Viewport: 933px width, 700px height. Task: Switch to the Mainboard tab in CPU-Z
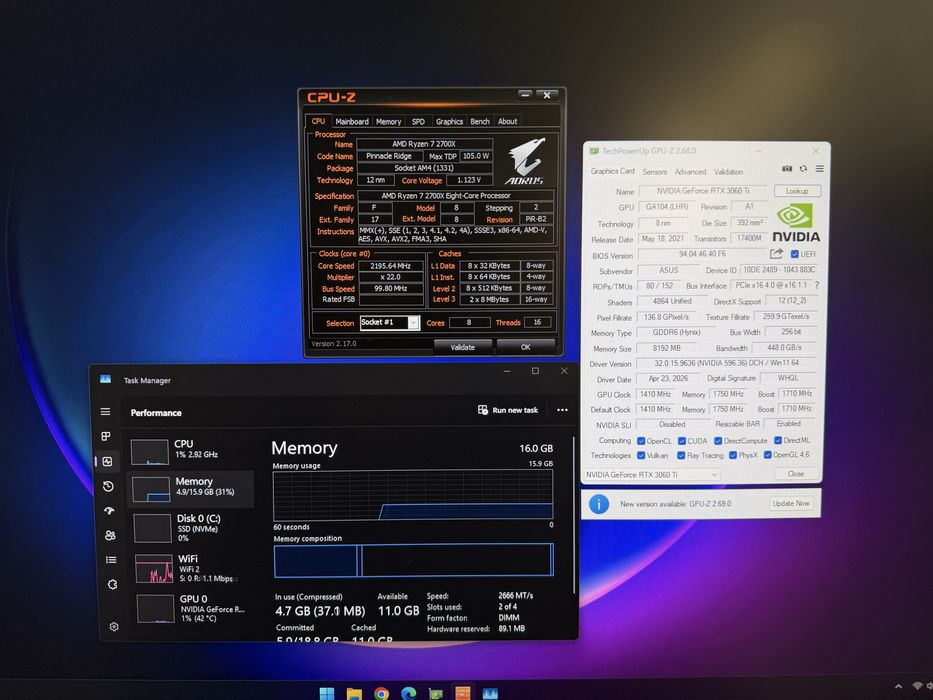coord(352,121)
